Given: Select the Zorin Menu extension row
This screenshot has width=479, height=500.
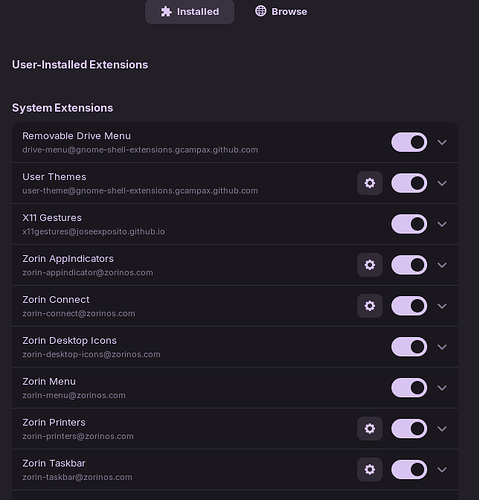Looking at the screenshot, I should [x=235, y=388].
